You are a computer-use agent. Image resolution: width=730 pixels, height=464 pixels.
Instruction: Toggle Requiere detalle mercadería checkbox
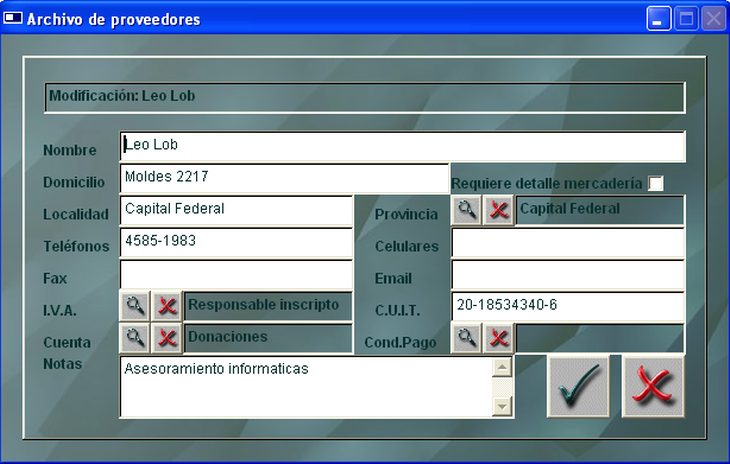point(656,183)
